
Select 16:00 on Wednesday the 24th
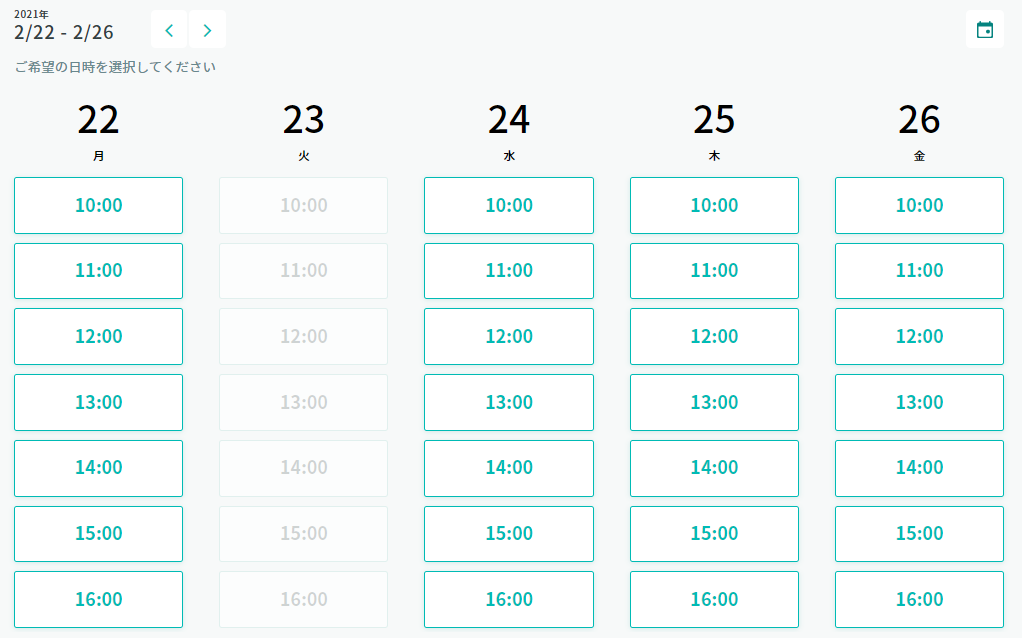coord(509,599)
